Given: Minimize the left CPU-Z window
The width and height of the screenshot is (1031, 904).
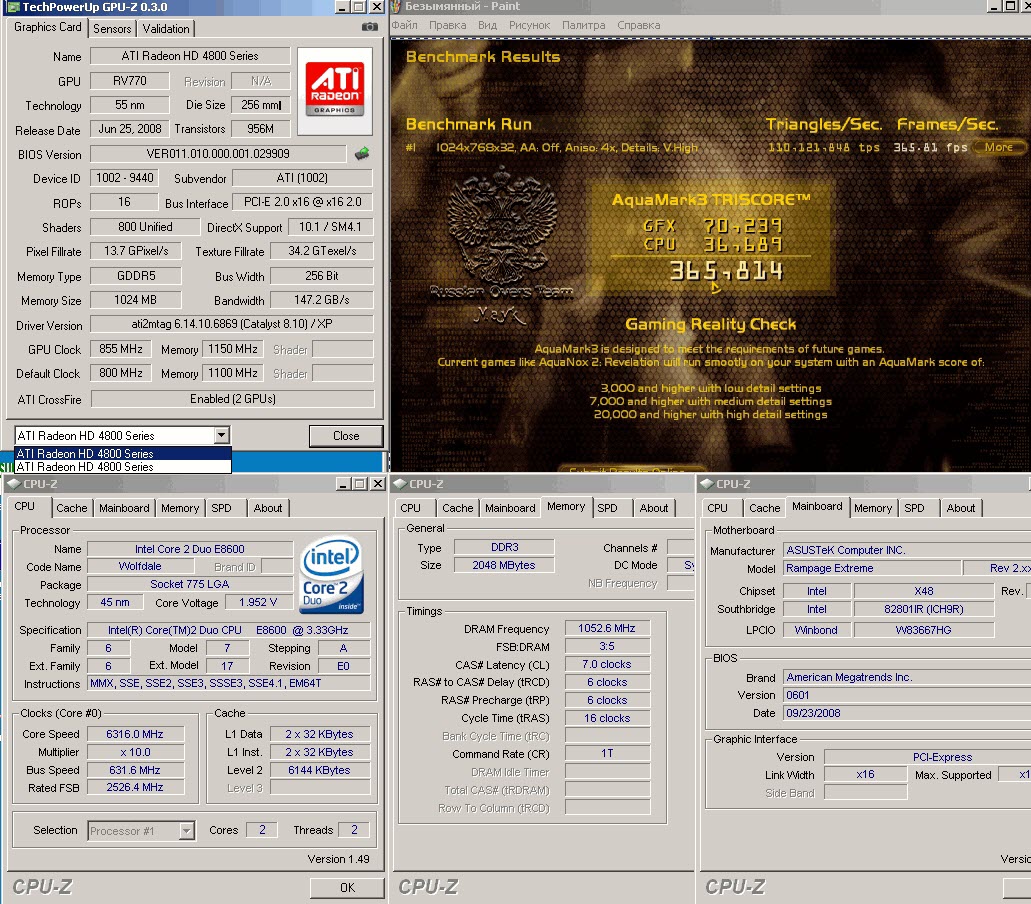Looking at the screenshot, I should tap(343, 484).
